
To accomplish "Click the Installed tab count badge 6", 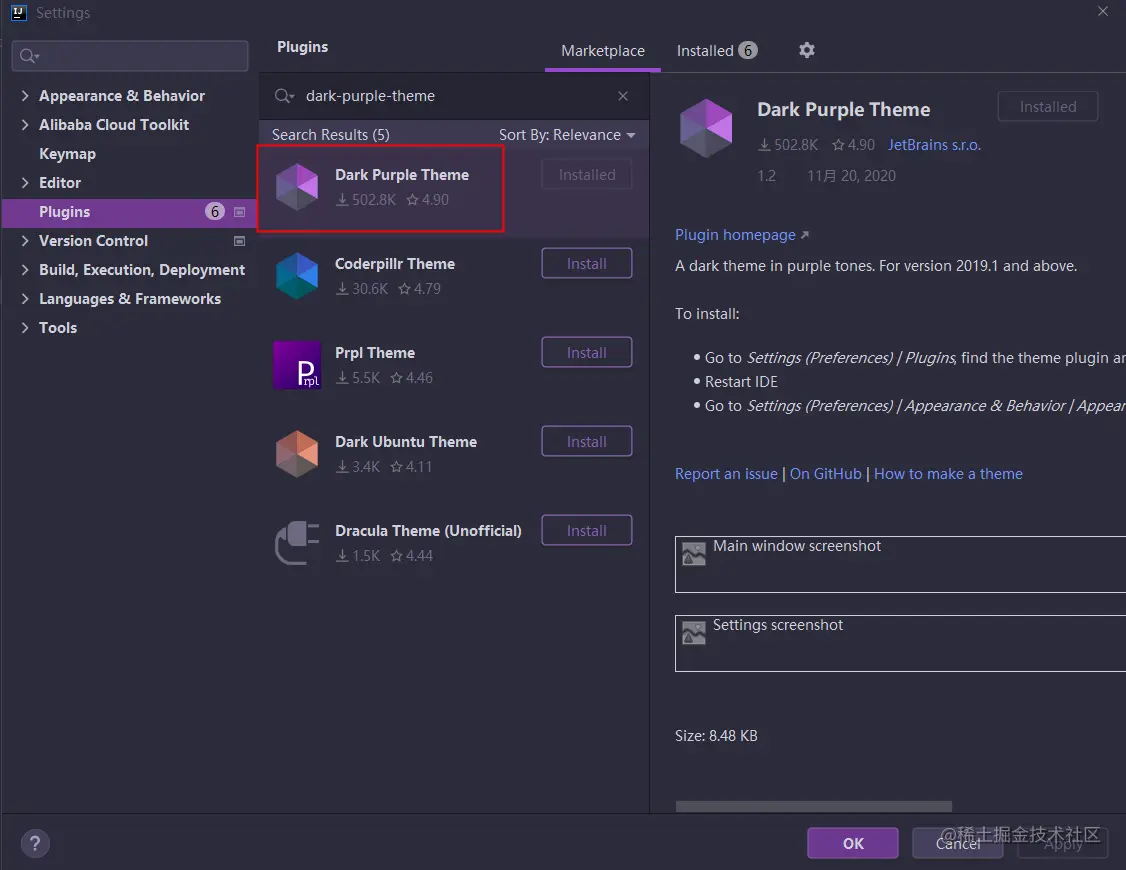I will [748, 50].
